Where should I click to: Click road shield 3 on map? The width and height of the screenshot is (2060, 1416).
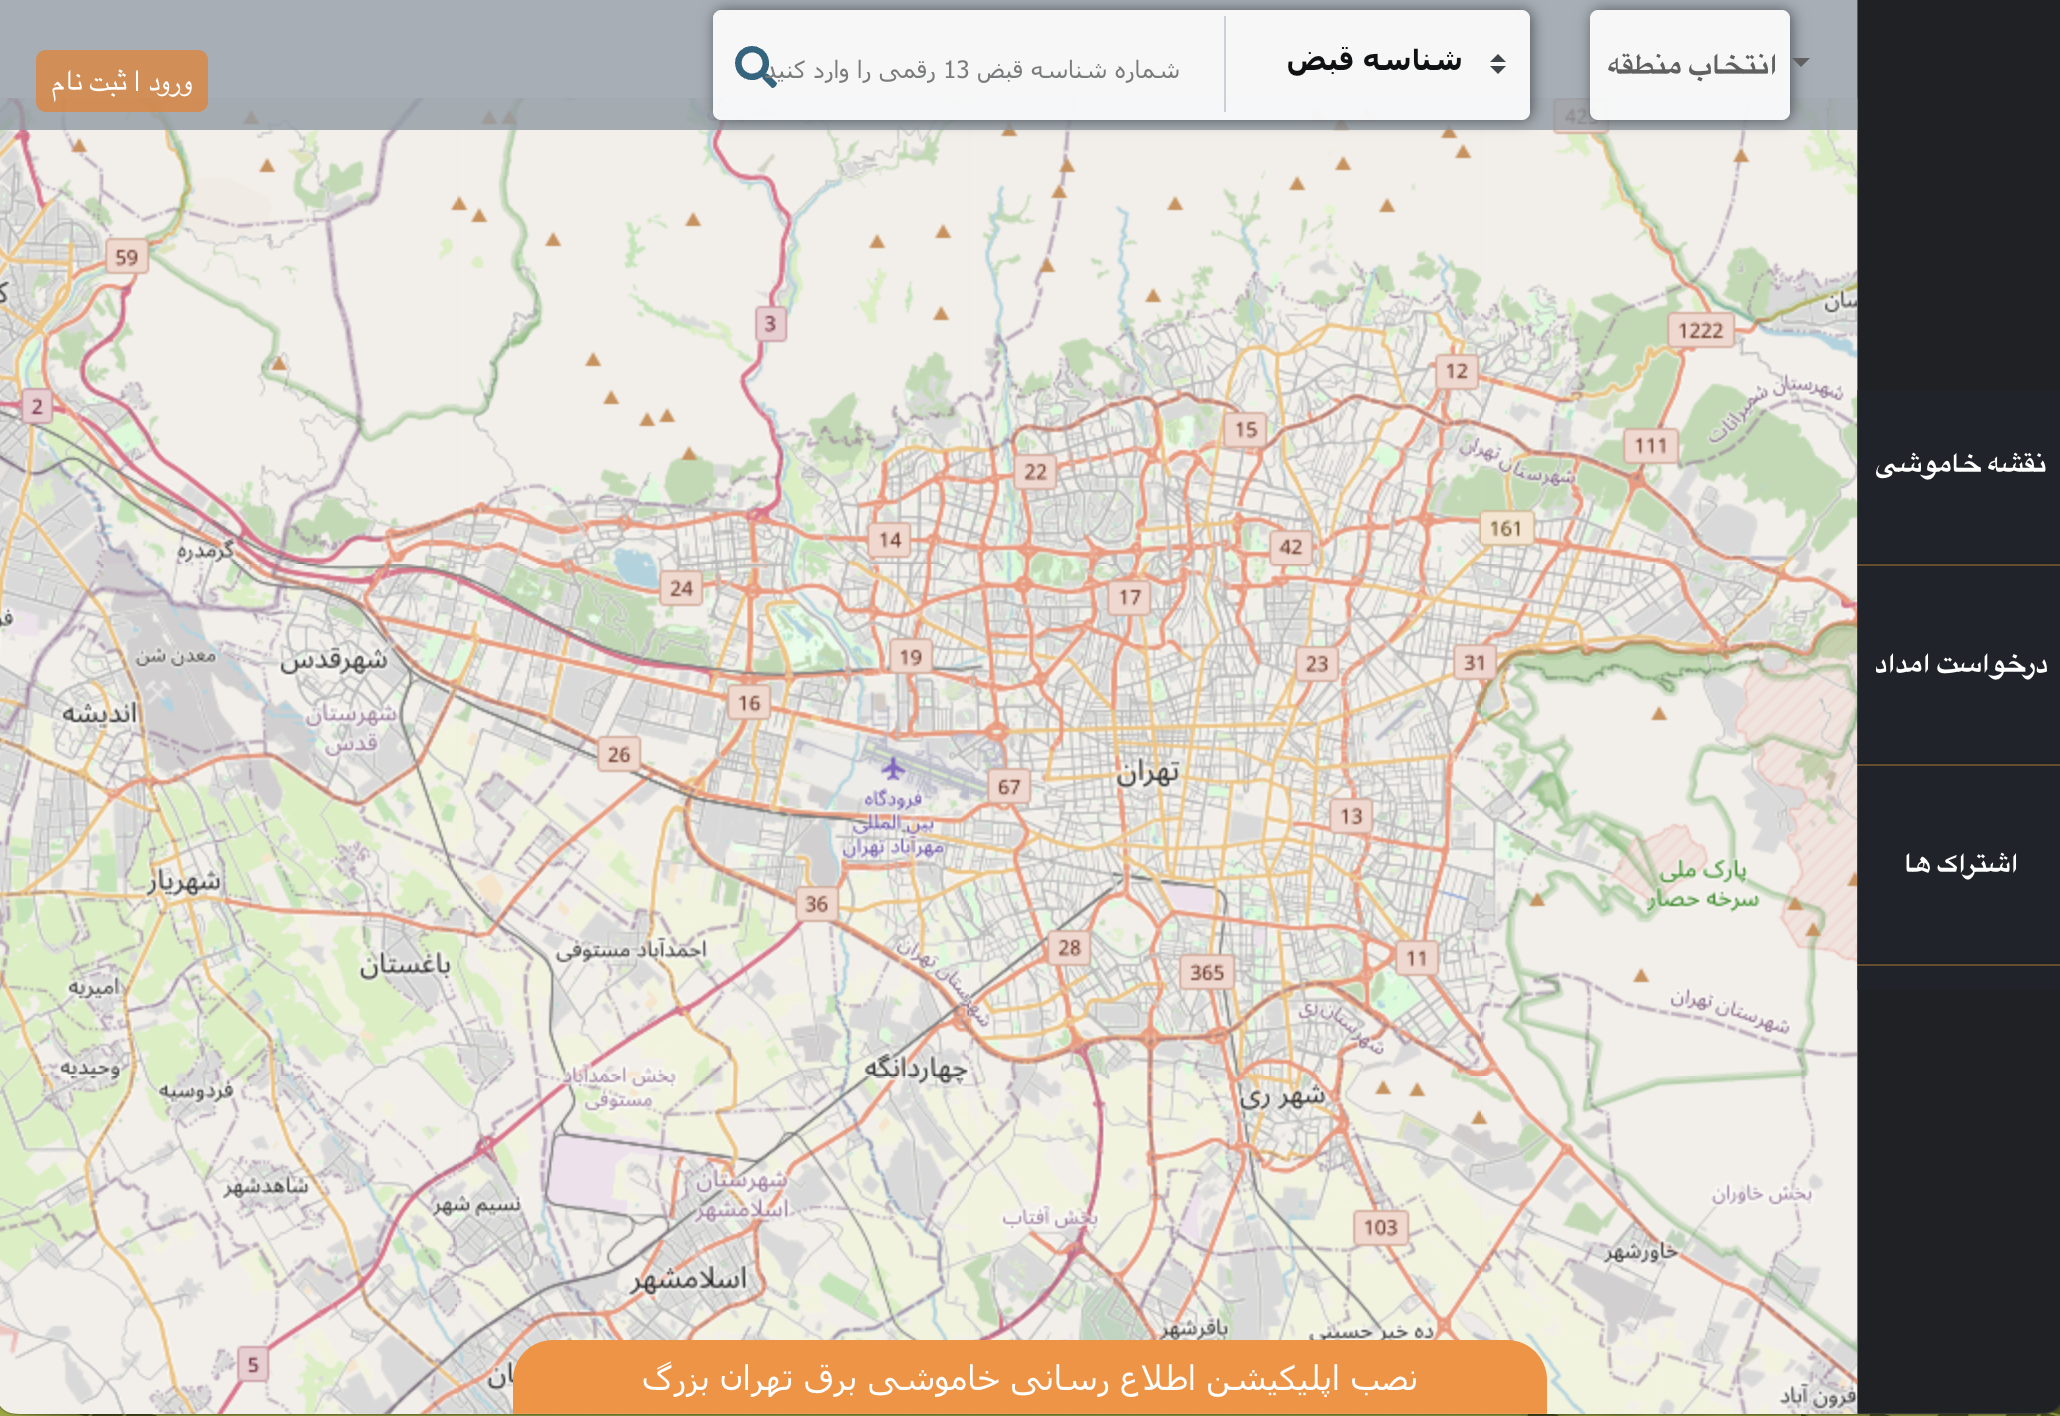[770, 324]
